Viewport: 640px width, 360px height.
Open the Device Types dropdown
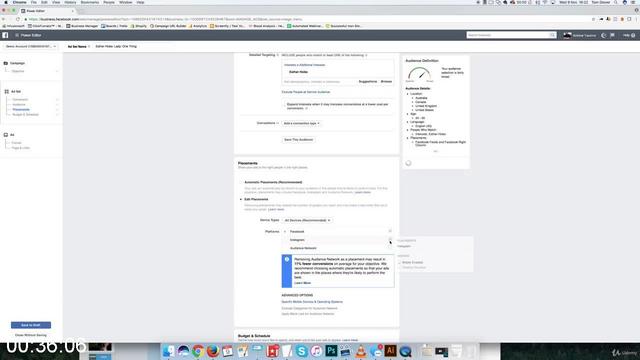[x=307, y=220]
